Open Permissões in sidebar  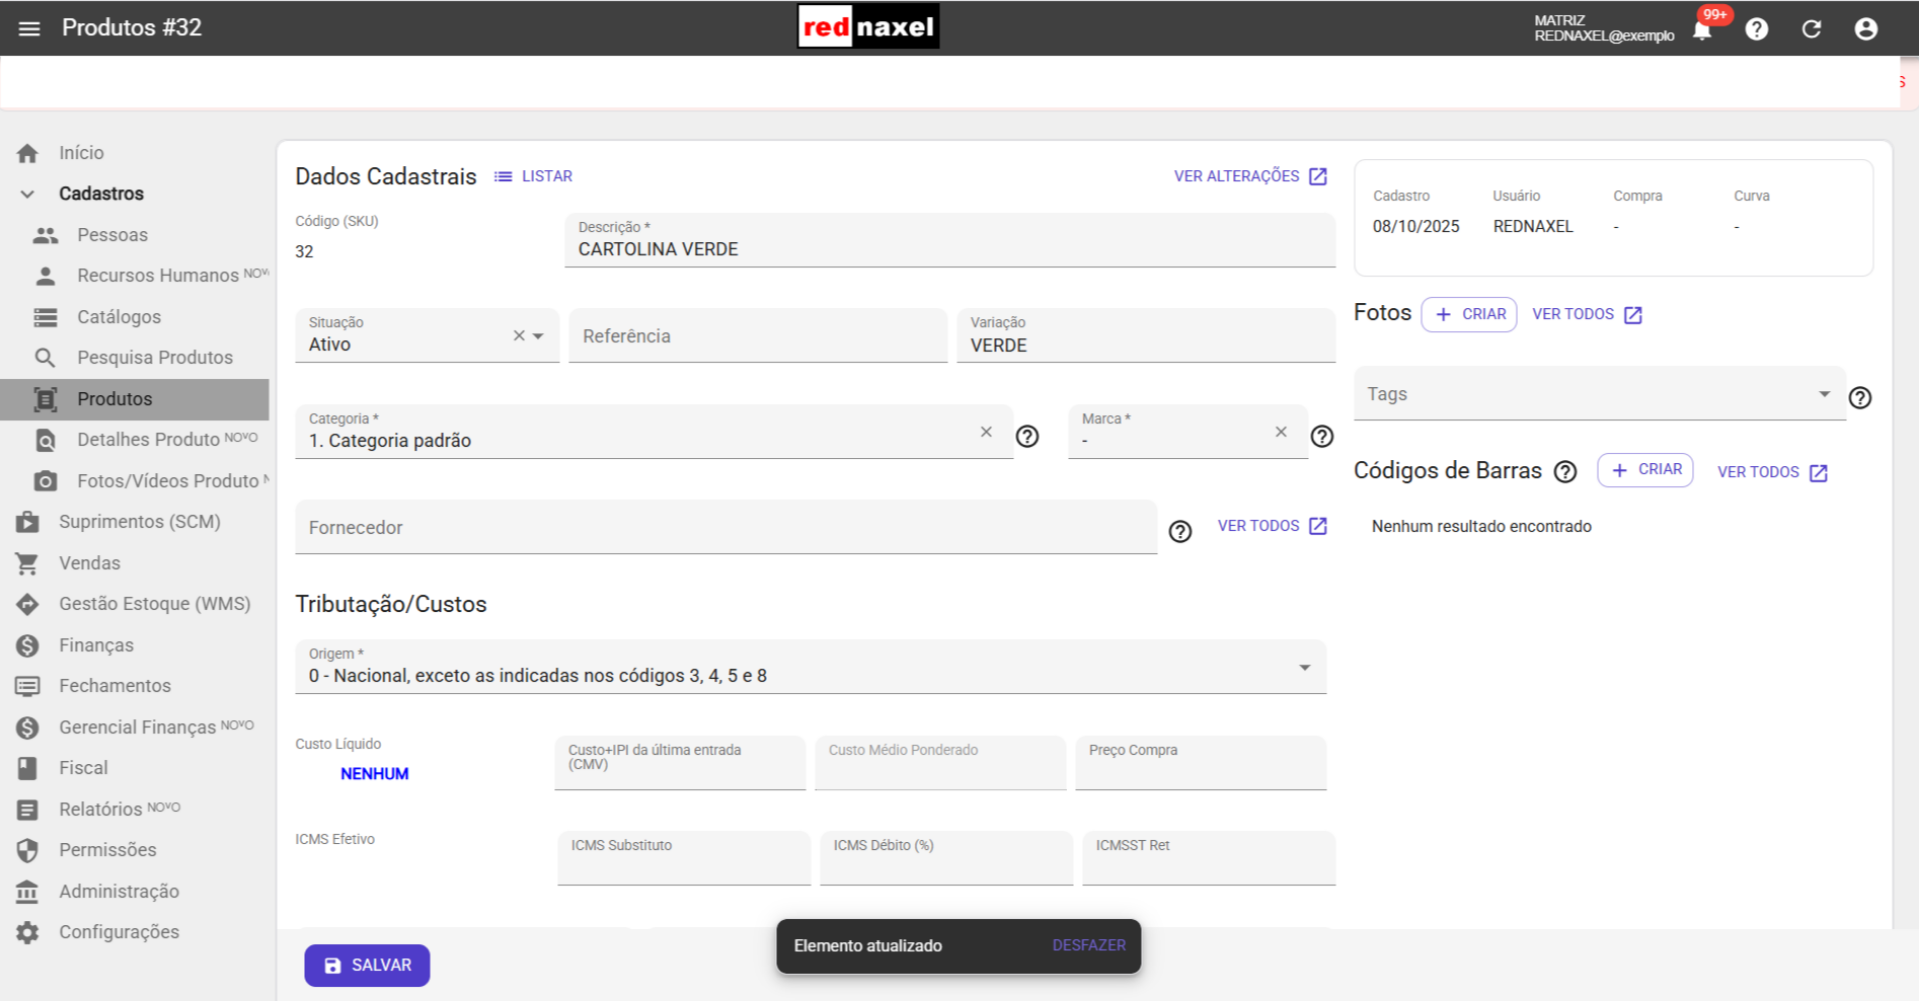coord(135,850)
